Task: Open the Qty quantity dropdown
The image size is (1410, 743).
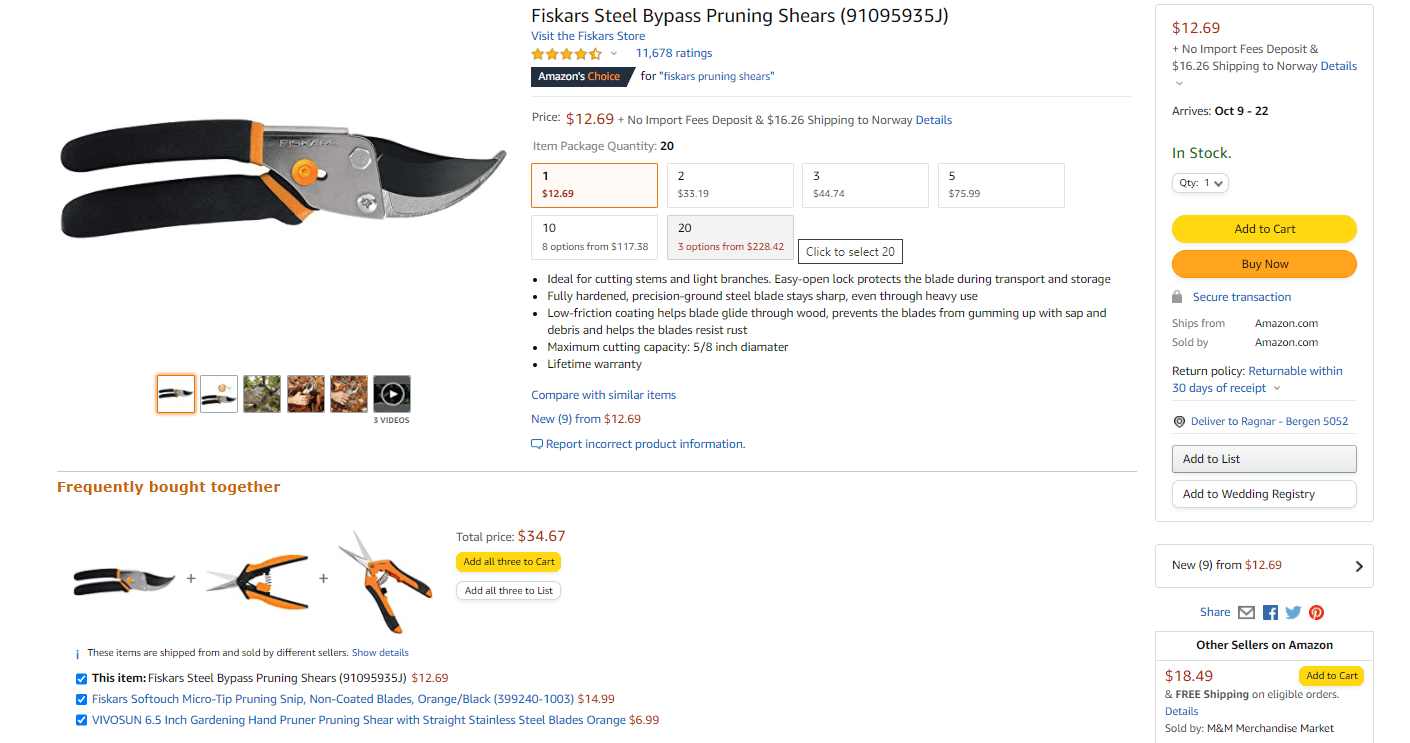Action: pos(1200,183)
